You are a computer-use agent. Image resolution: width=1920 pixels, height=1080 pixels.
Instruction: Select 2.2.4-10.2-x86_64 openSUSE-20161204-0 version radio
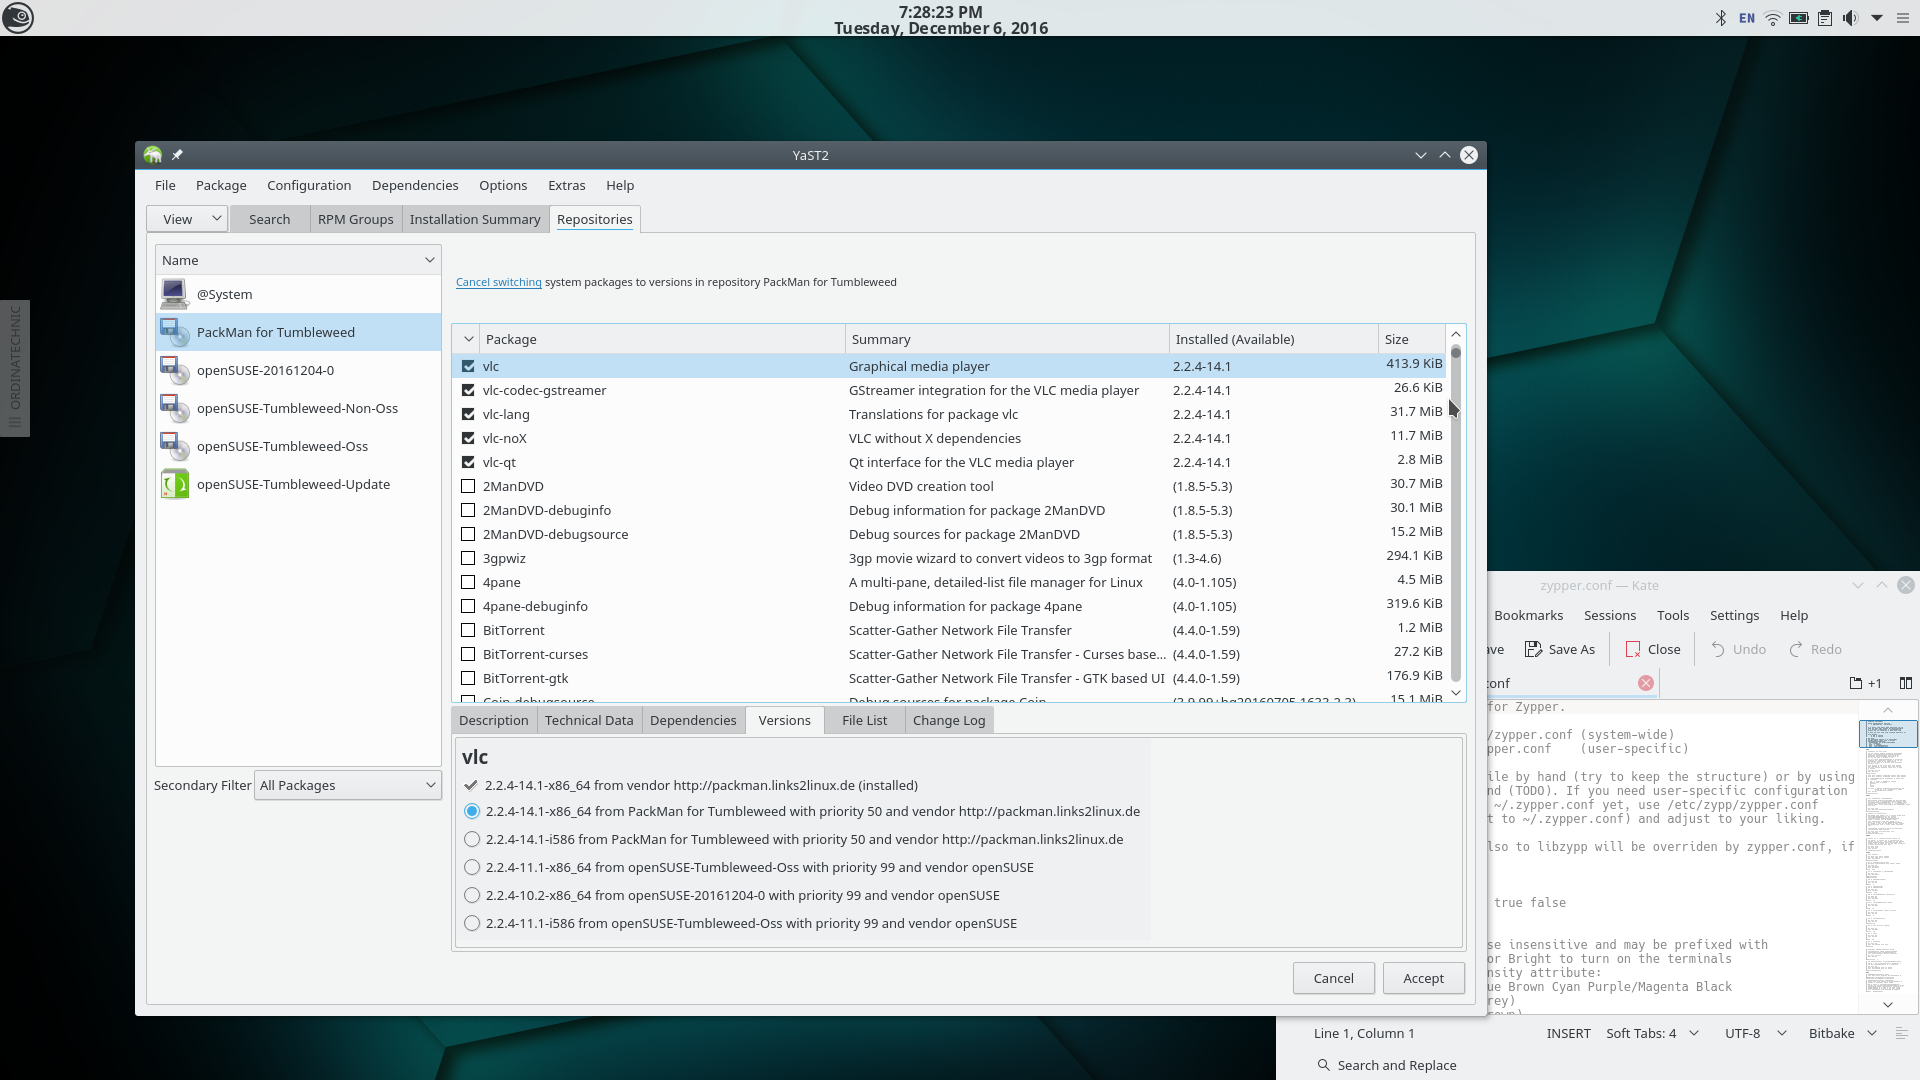click(x=472, y=895)
